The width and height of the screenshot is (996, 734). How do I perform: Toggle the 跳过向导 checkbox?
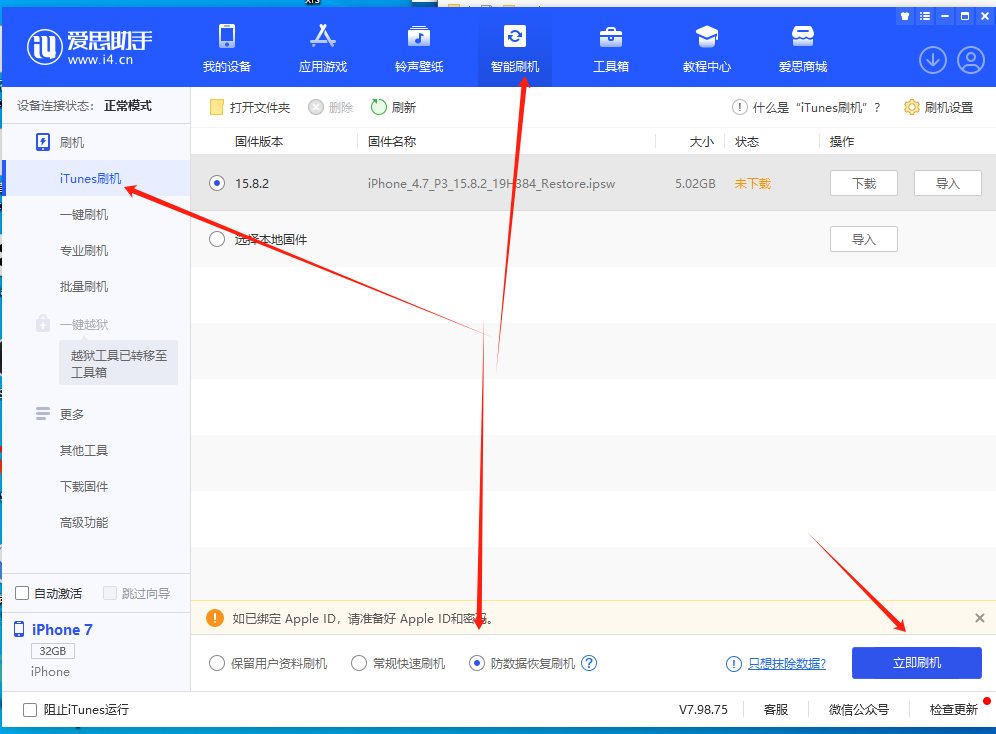pyautogui.click(x=110, y=593)
